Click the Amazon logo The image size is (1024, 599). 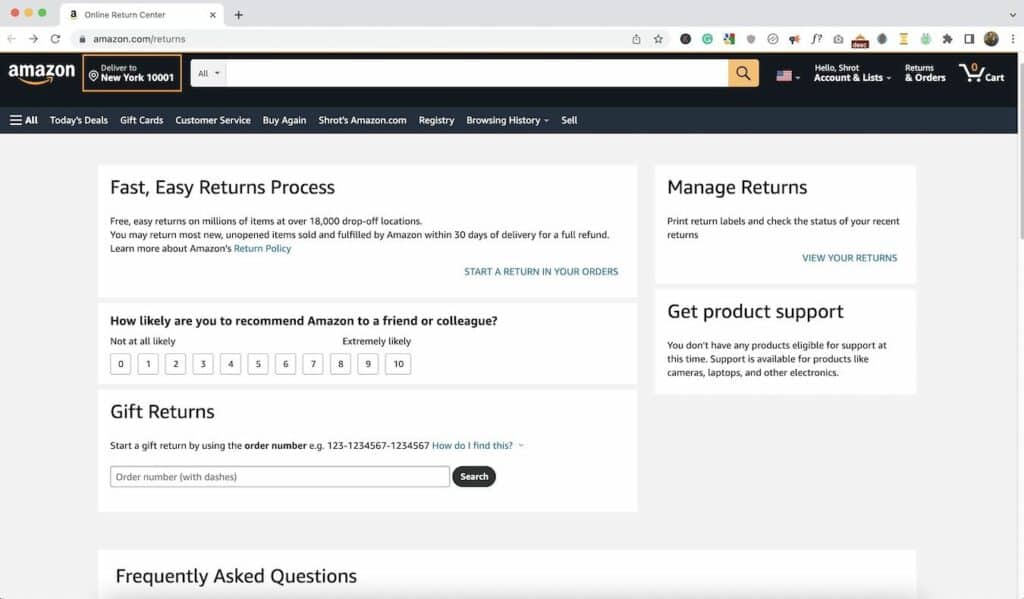pyautogui.click(x=41, y=73)
